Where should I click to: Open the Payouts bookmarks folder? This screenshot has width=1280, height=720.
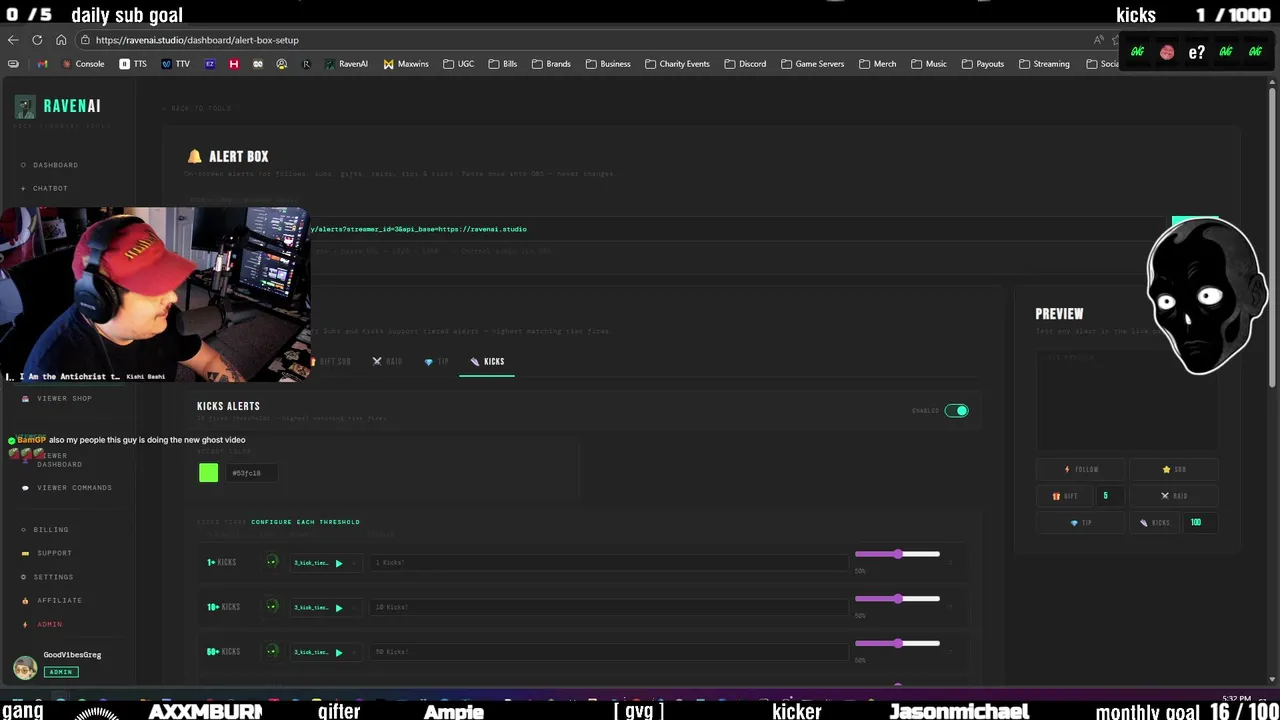[982, 64]
